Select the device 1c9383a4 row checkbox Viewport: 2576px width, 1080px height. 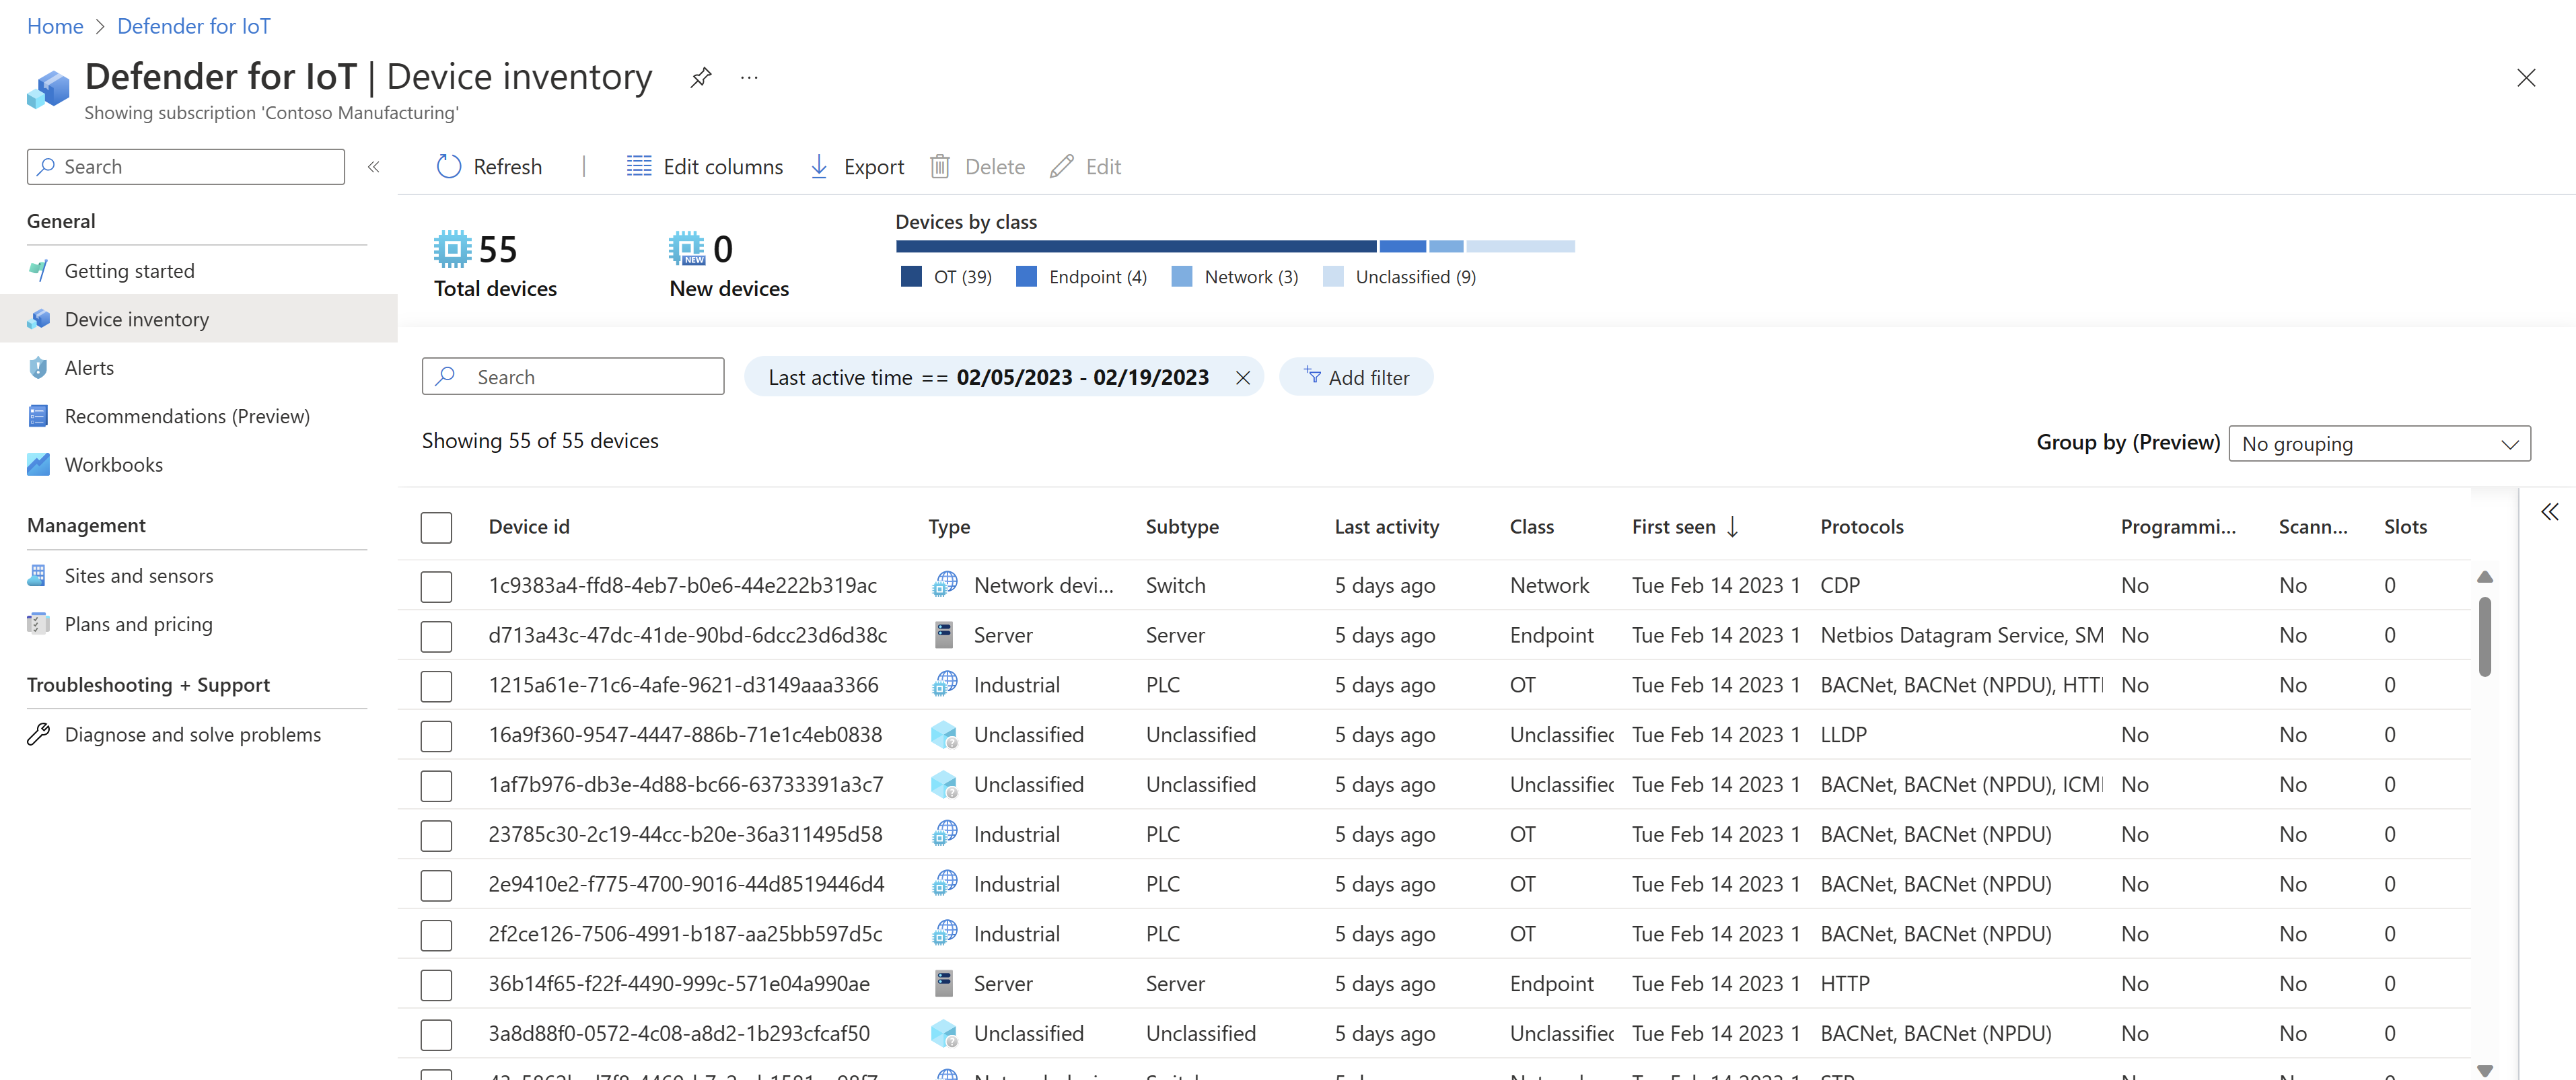coord(436,586)
